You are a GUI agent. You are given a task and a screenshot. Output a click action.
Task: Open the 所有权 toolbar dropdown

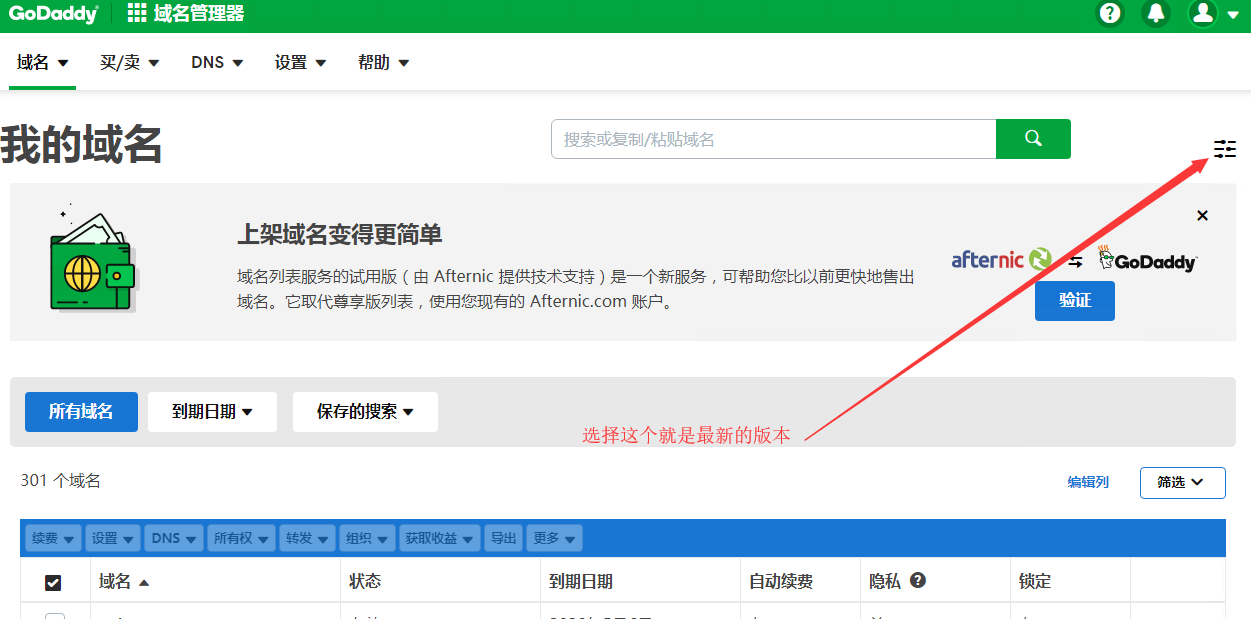point(242,538)
